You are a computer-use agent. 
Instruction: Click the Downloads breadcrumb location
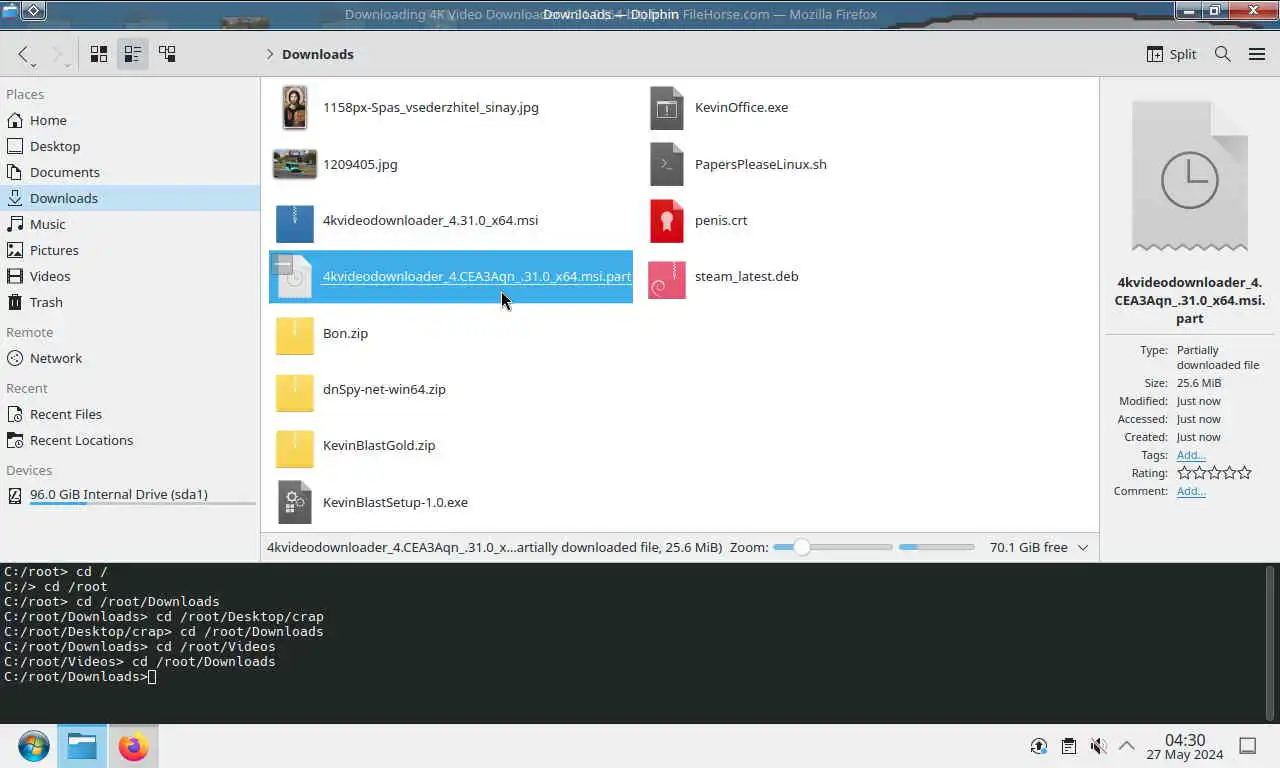click(x=318, y=54)
